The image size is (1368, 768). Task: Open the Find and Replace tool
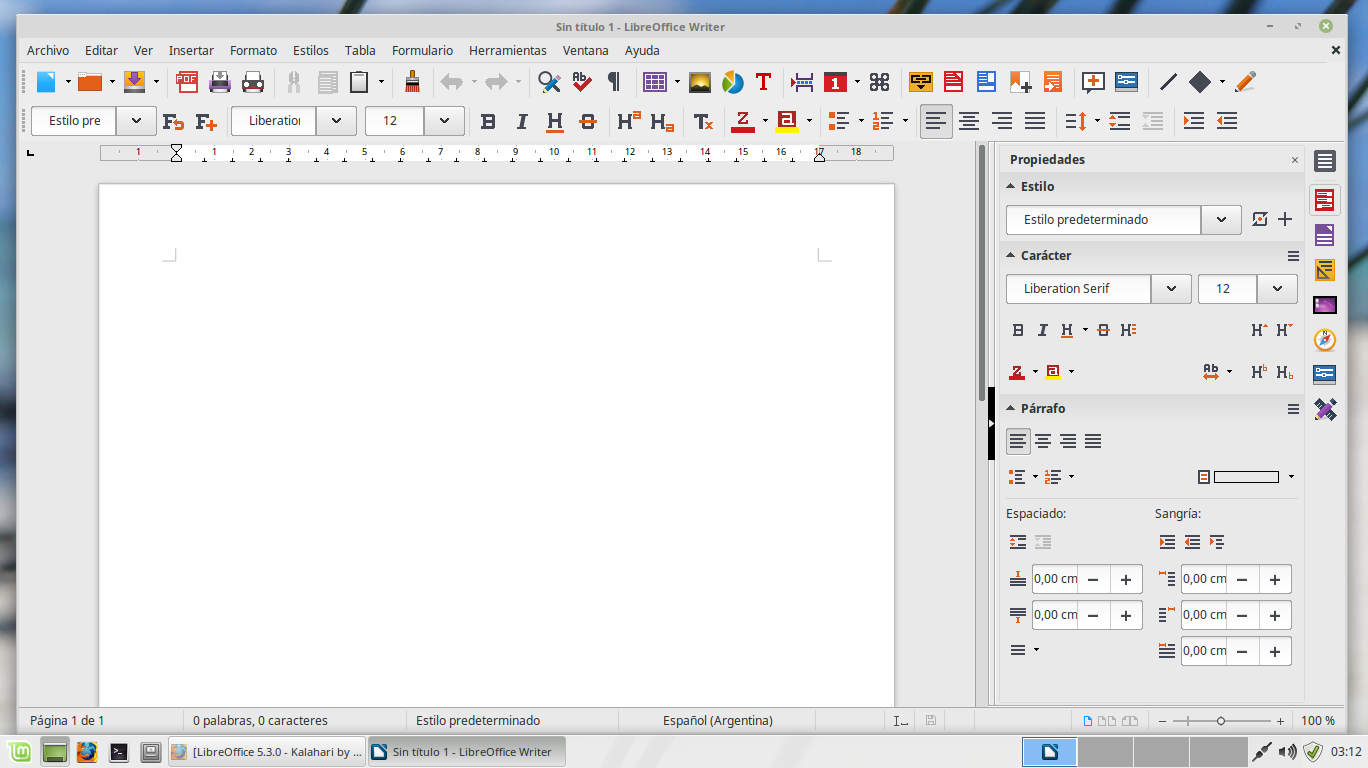tap(548, 82)
